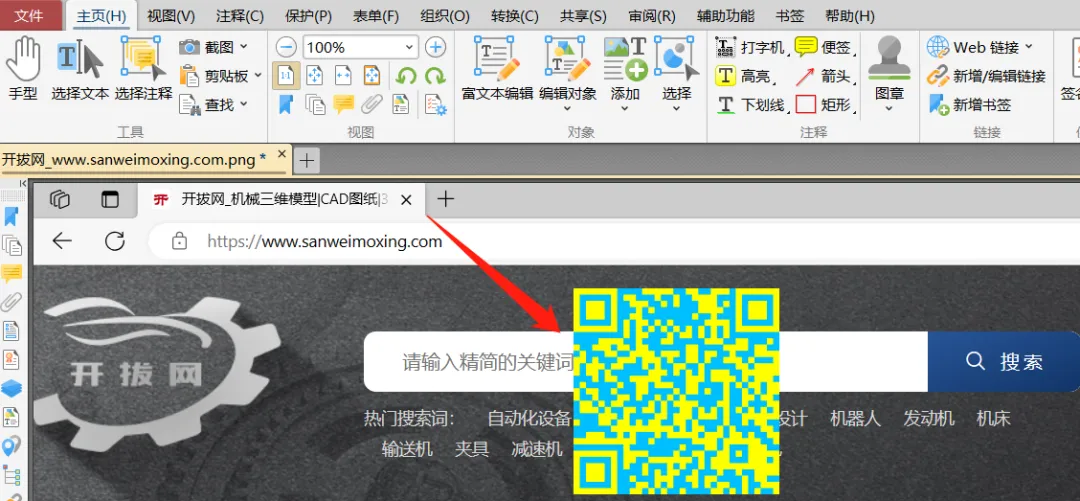Viewport: 1080px width, 501px height.
Task: Click the Fit Page icon
Action: click(x=315, y=75)
